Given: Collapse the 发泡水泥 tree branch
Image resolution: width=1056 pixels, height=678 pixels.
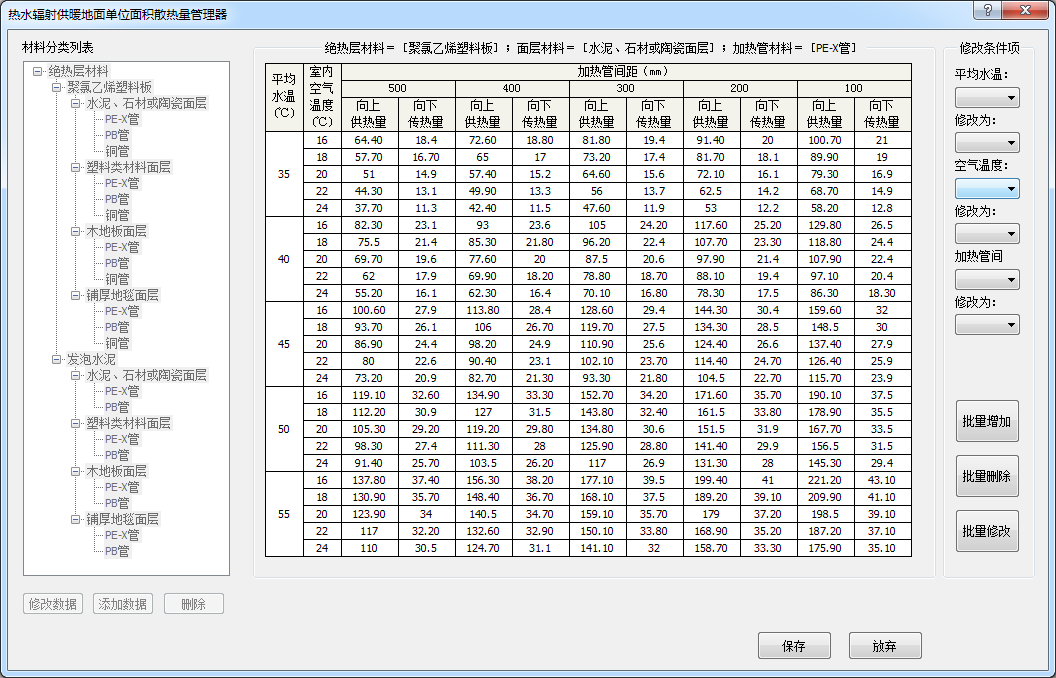Looking at the screenshot, I should (56, 360).
